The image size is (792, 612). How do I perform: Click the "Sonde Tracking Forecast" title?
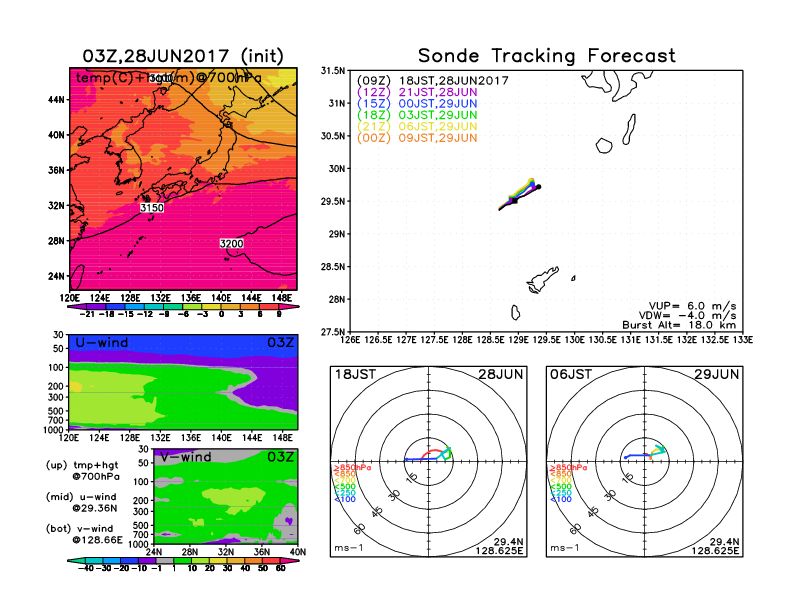[547, 56]
